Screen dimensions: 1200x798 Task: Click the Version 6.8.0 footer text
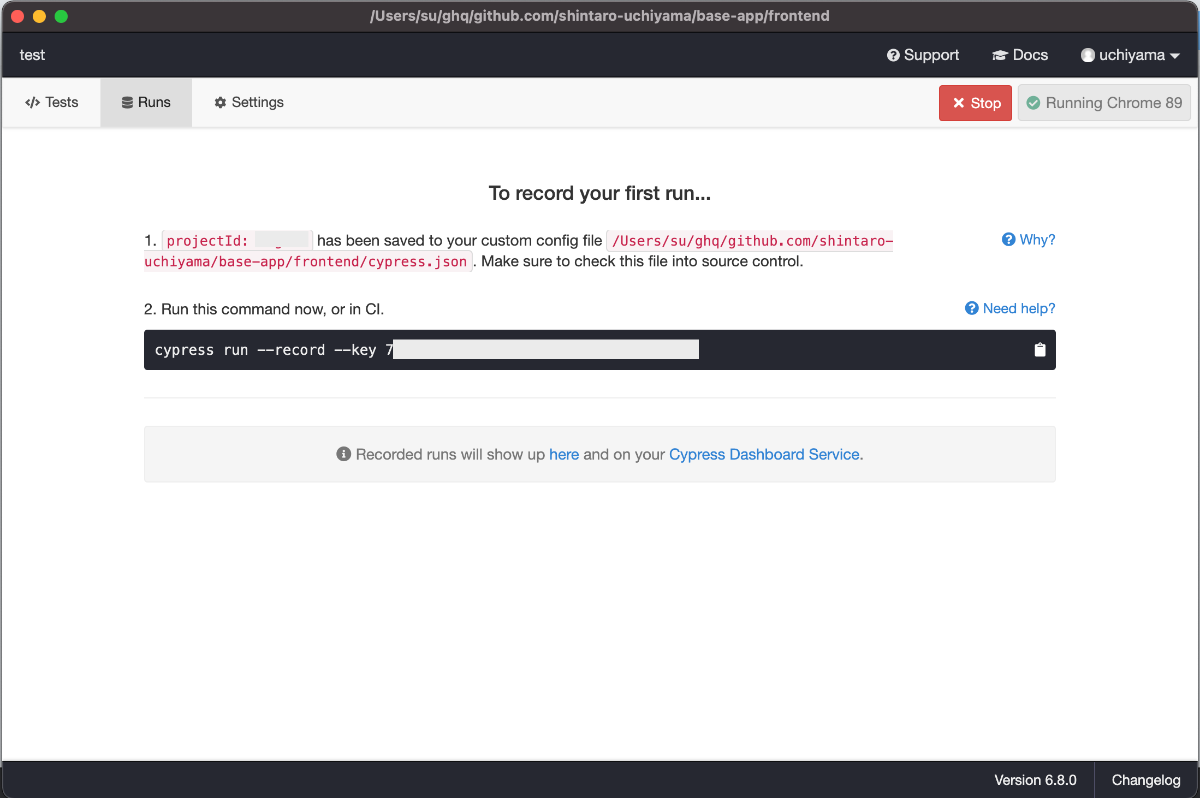[1035, 780]
